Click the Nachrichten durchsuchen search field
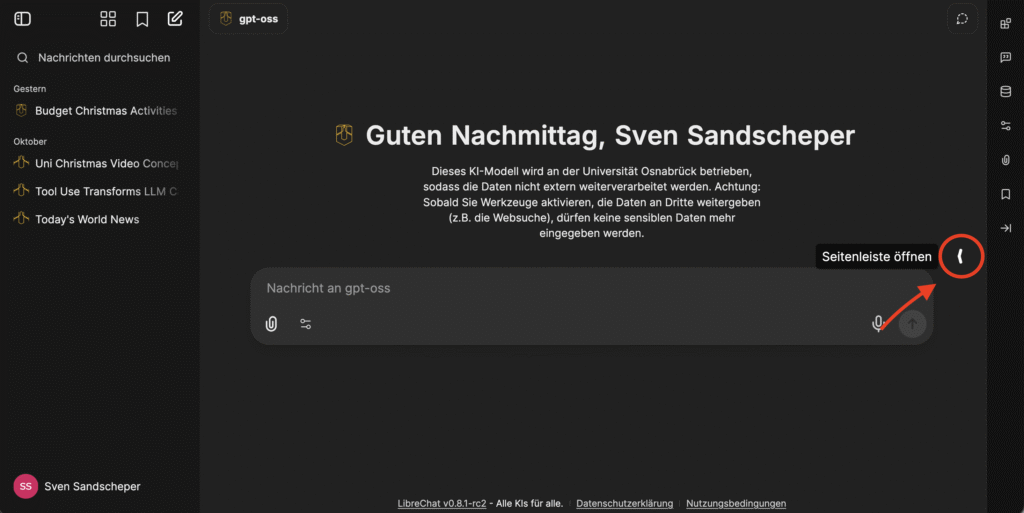 point(104,58)
